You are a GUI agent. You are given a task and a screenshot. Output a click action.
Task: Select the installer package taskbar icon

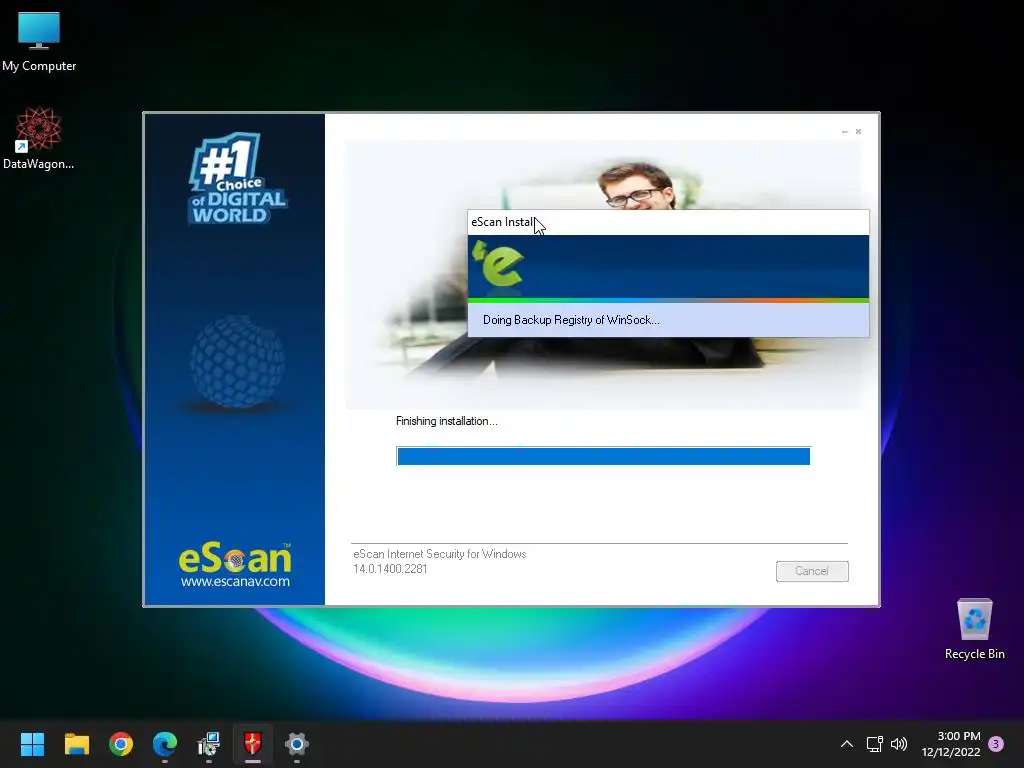click(209, 744)
